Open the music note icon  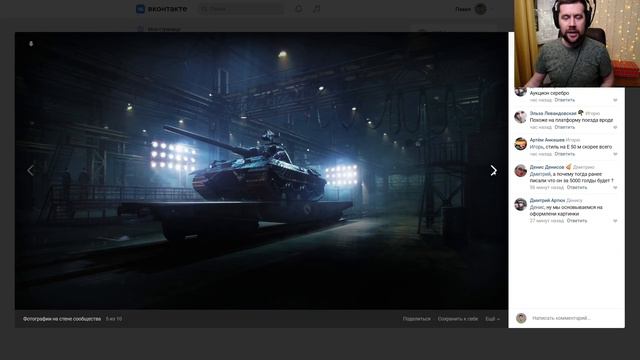click(316, 9)
